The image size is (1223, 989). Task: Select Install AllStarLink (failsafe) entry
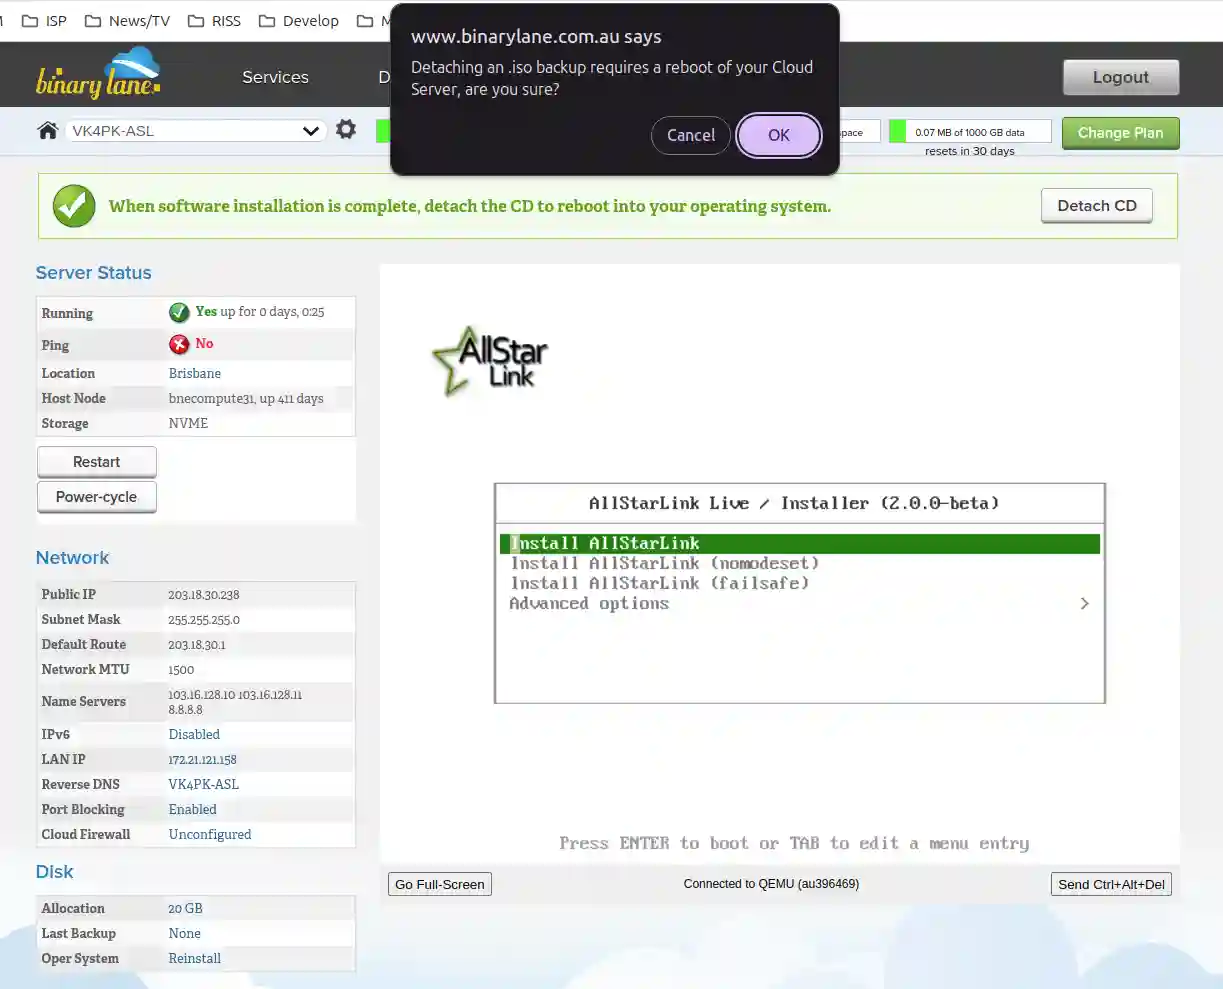click(659, 584)
